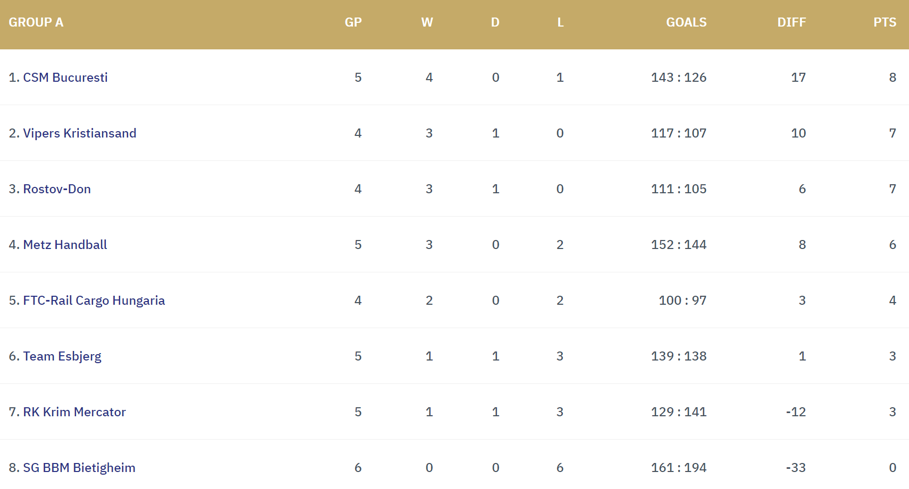This screenshot has height=489, width=909.
Task: Click the GROUP A table header
Action: click(x=36, y=22)
